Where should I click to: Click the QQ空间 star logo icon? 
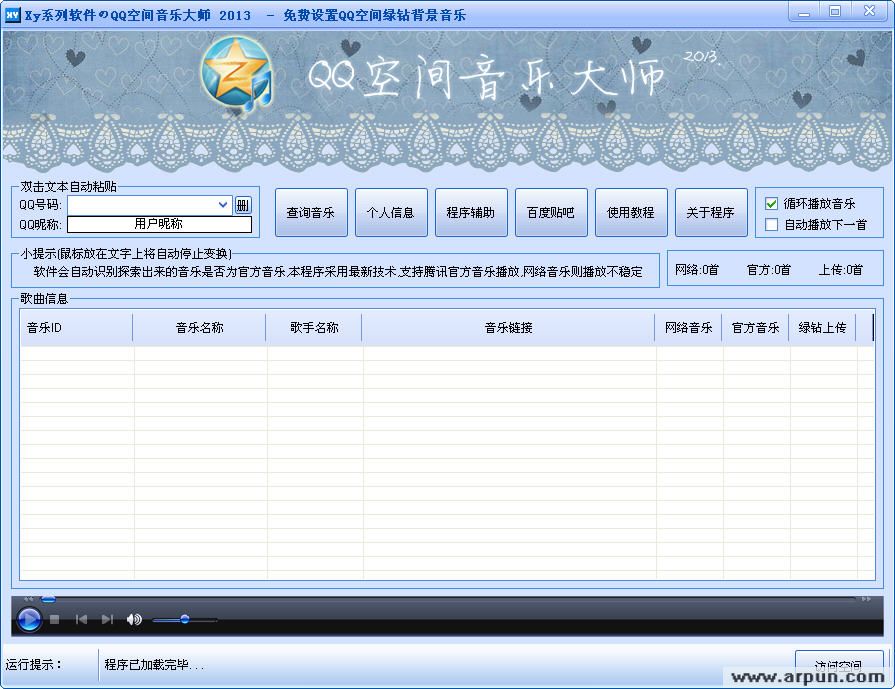236,74
